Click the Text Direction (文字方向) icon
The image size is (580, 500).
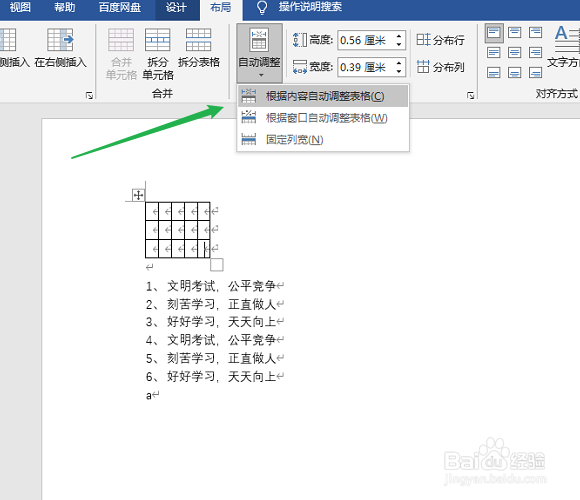[566, 39]
